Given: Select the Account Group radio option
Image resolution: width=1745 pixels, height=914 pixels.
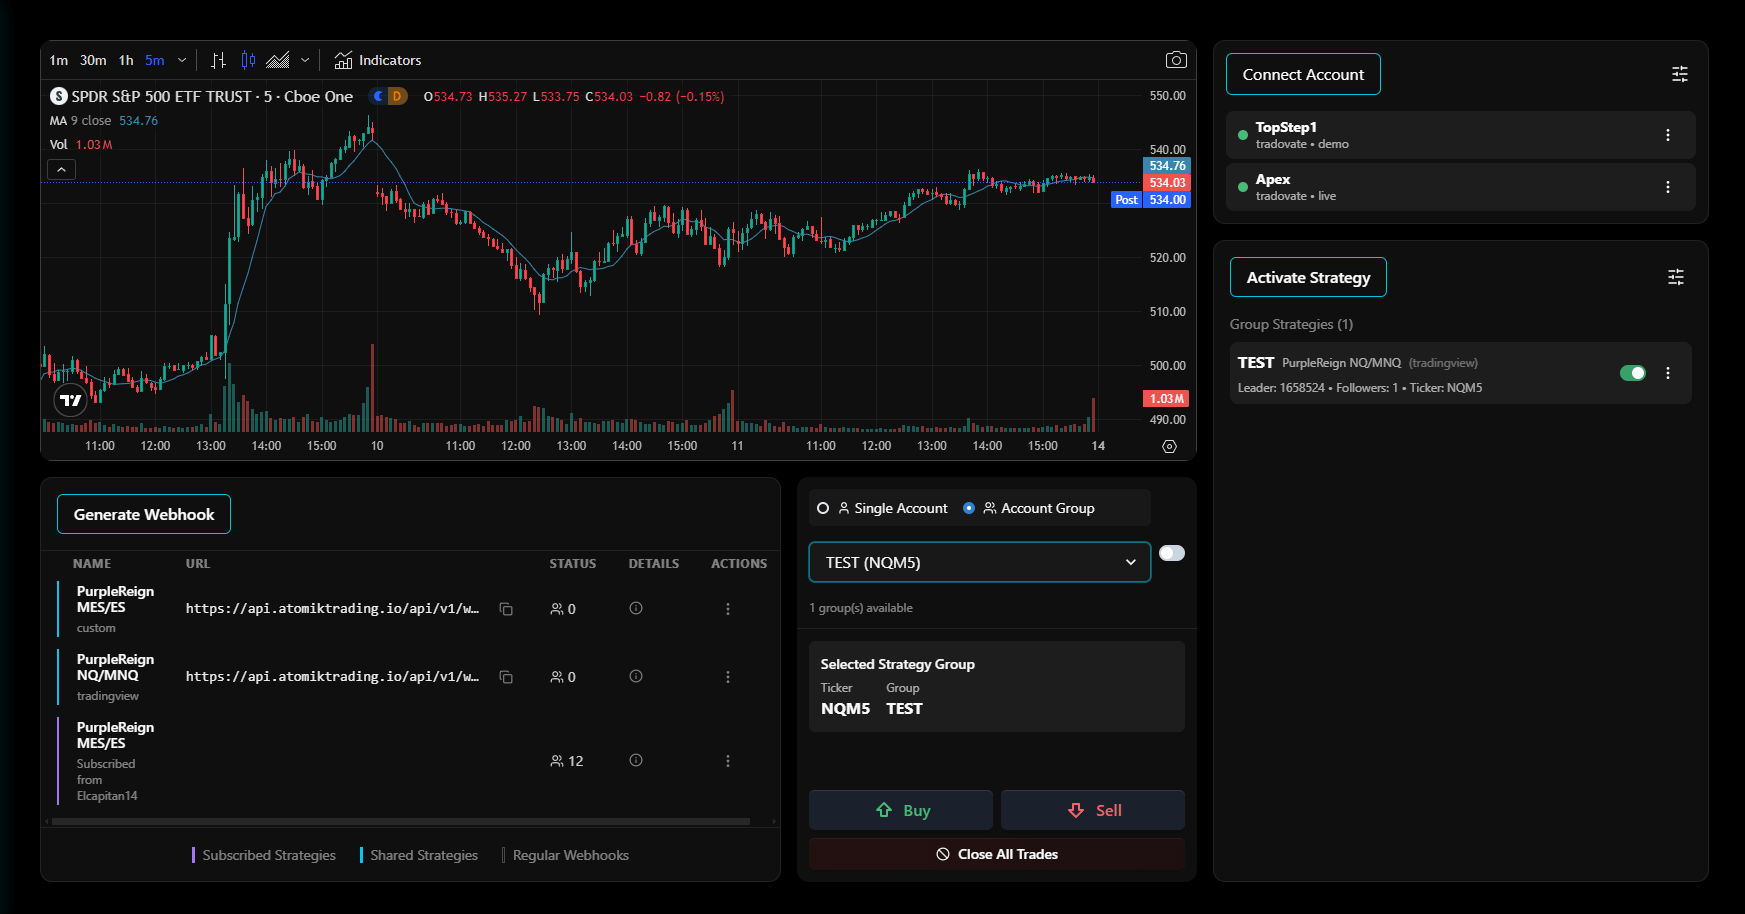Looking at the screenshot, I should point(1029,508).
